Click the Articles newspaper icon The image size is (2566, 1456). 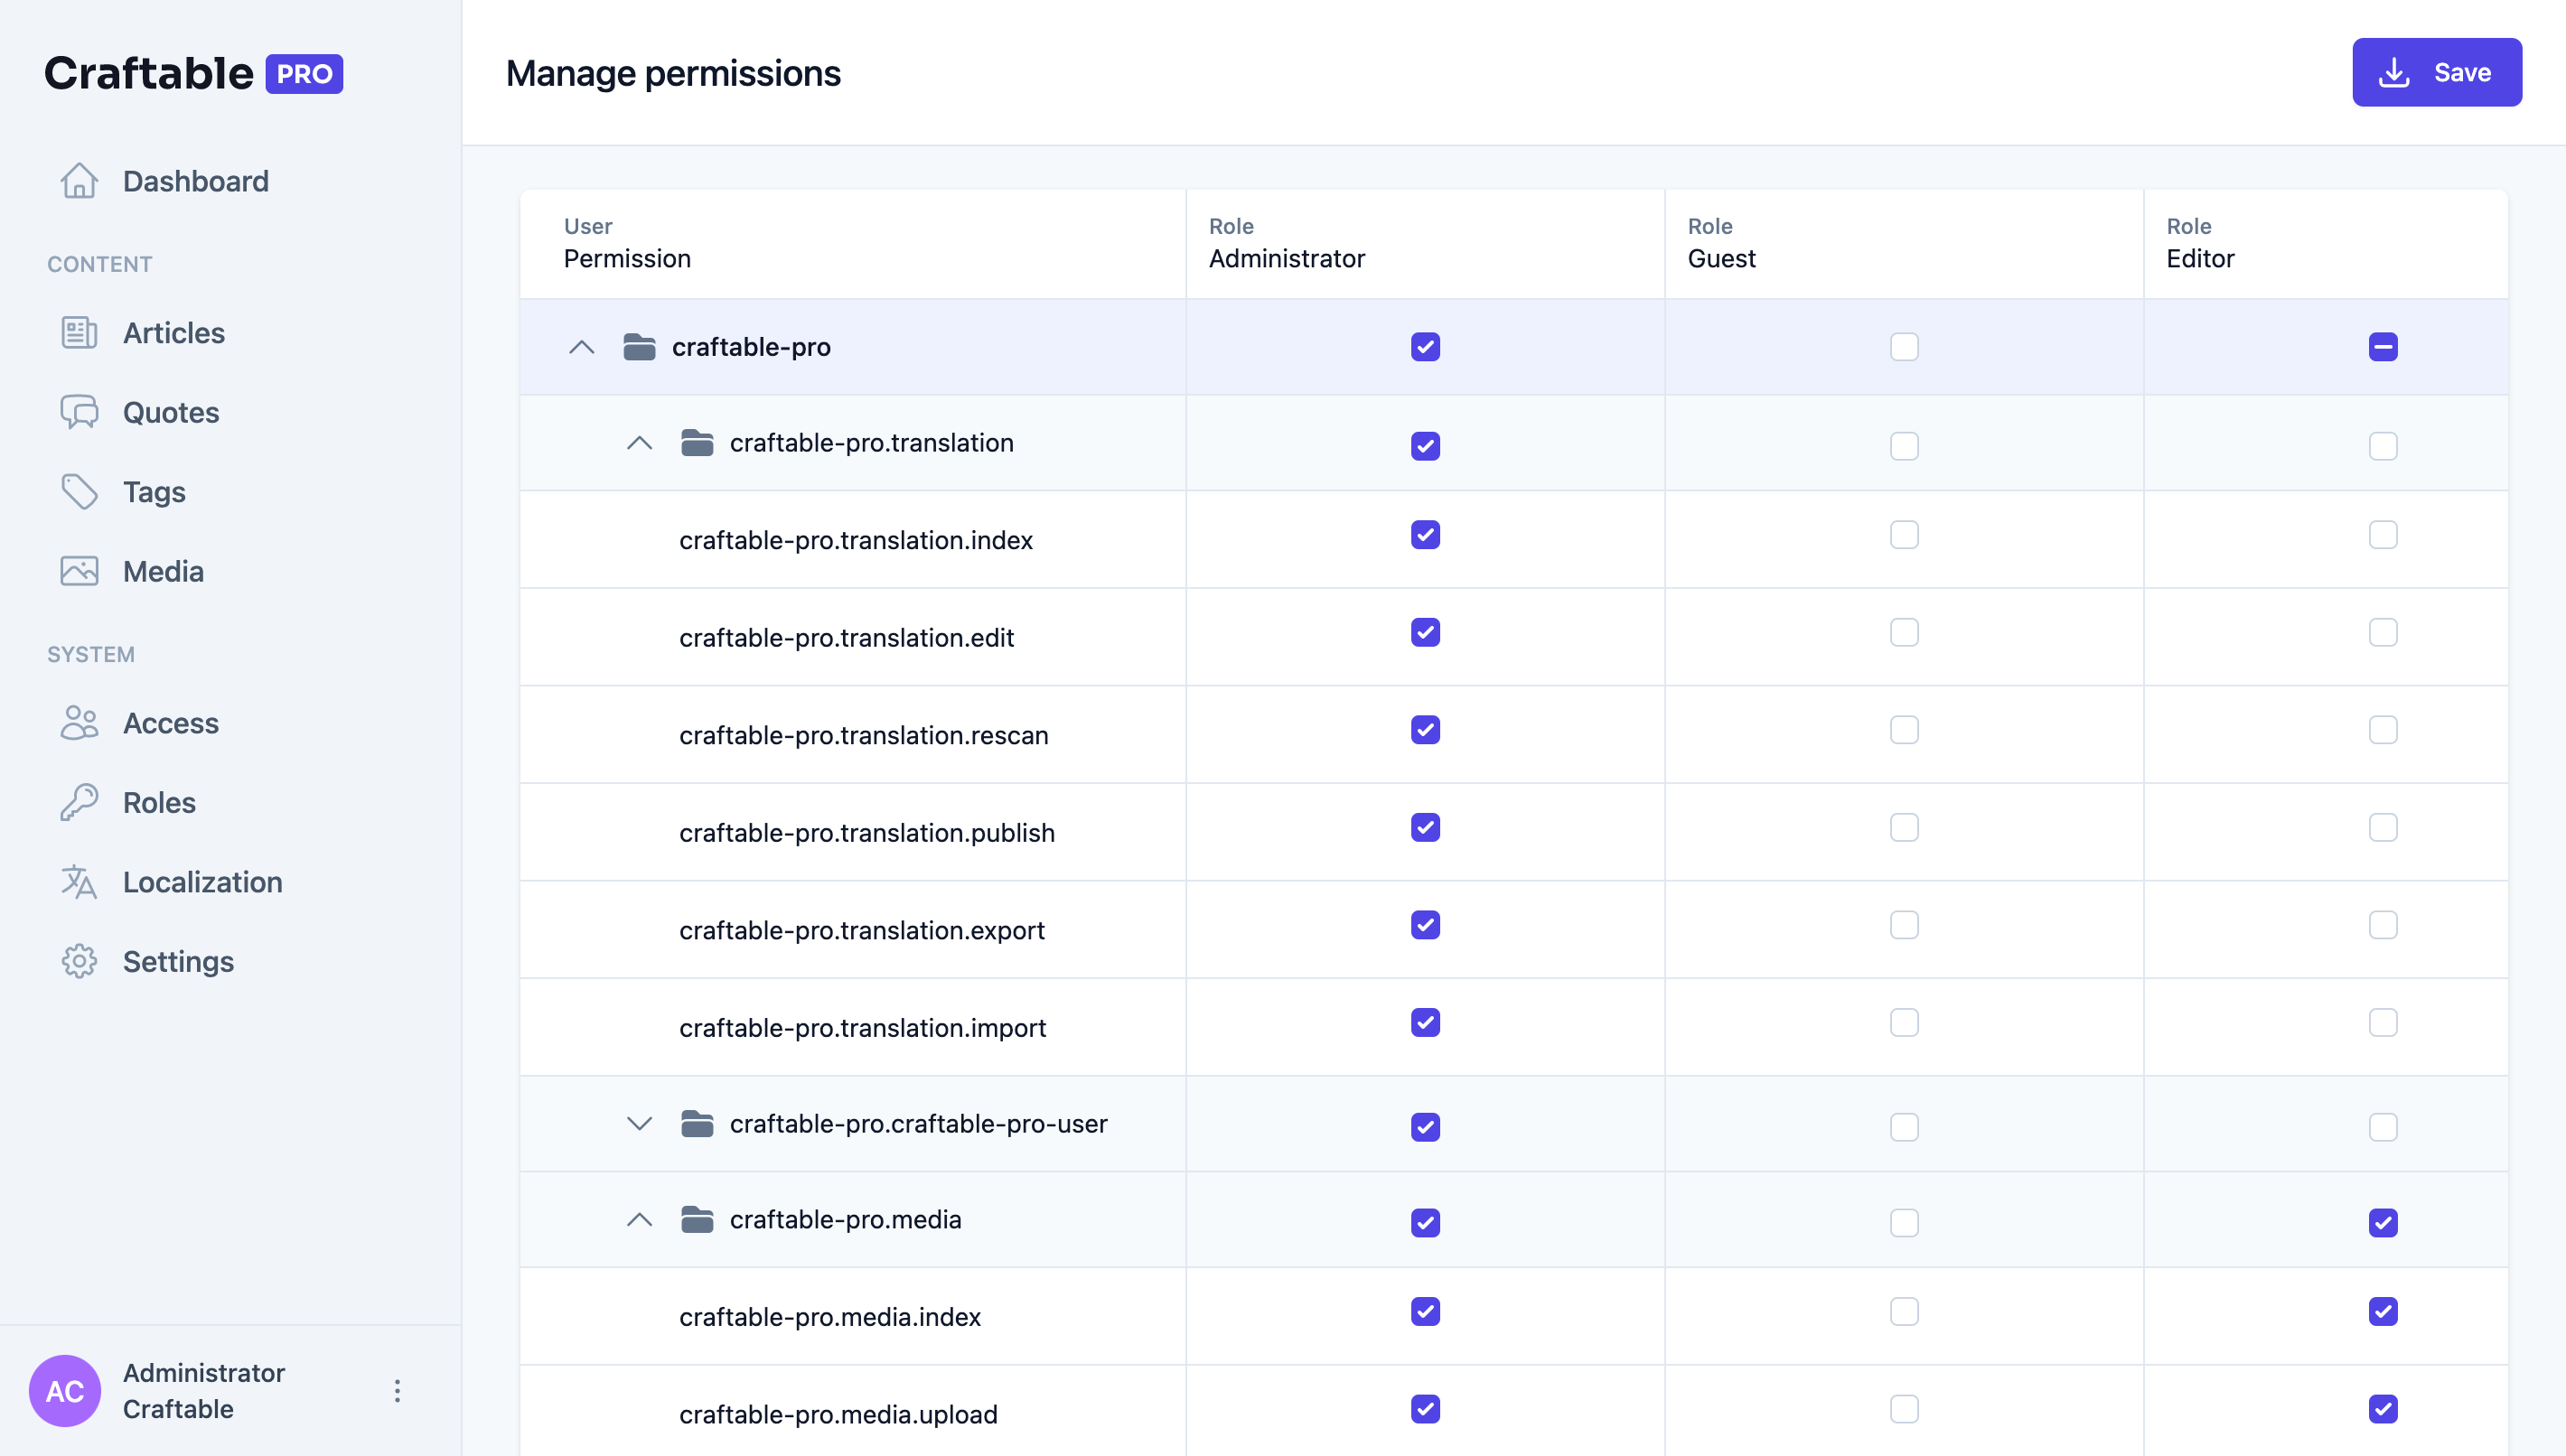79,332
